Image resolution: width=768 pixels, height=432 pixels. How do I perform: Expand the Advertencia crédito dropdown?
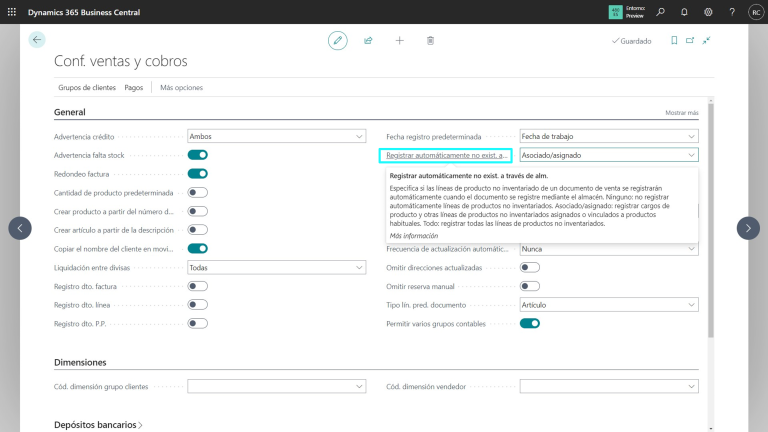(277, 136)
